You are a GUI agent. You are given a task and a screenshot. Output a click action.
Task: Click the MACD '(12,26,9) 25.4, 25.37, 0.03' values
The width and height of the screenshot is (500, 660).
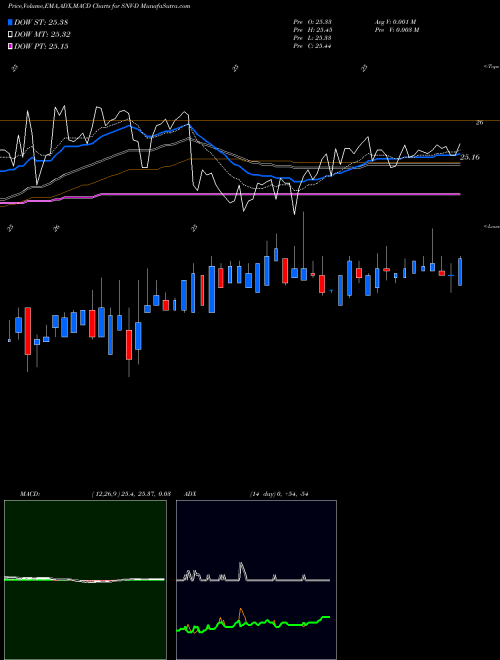(130, 494)
